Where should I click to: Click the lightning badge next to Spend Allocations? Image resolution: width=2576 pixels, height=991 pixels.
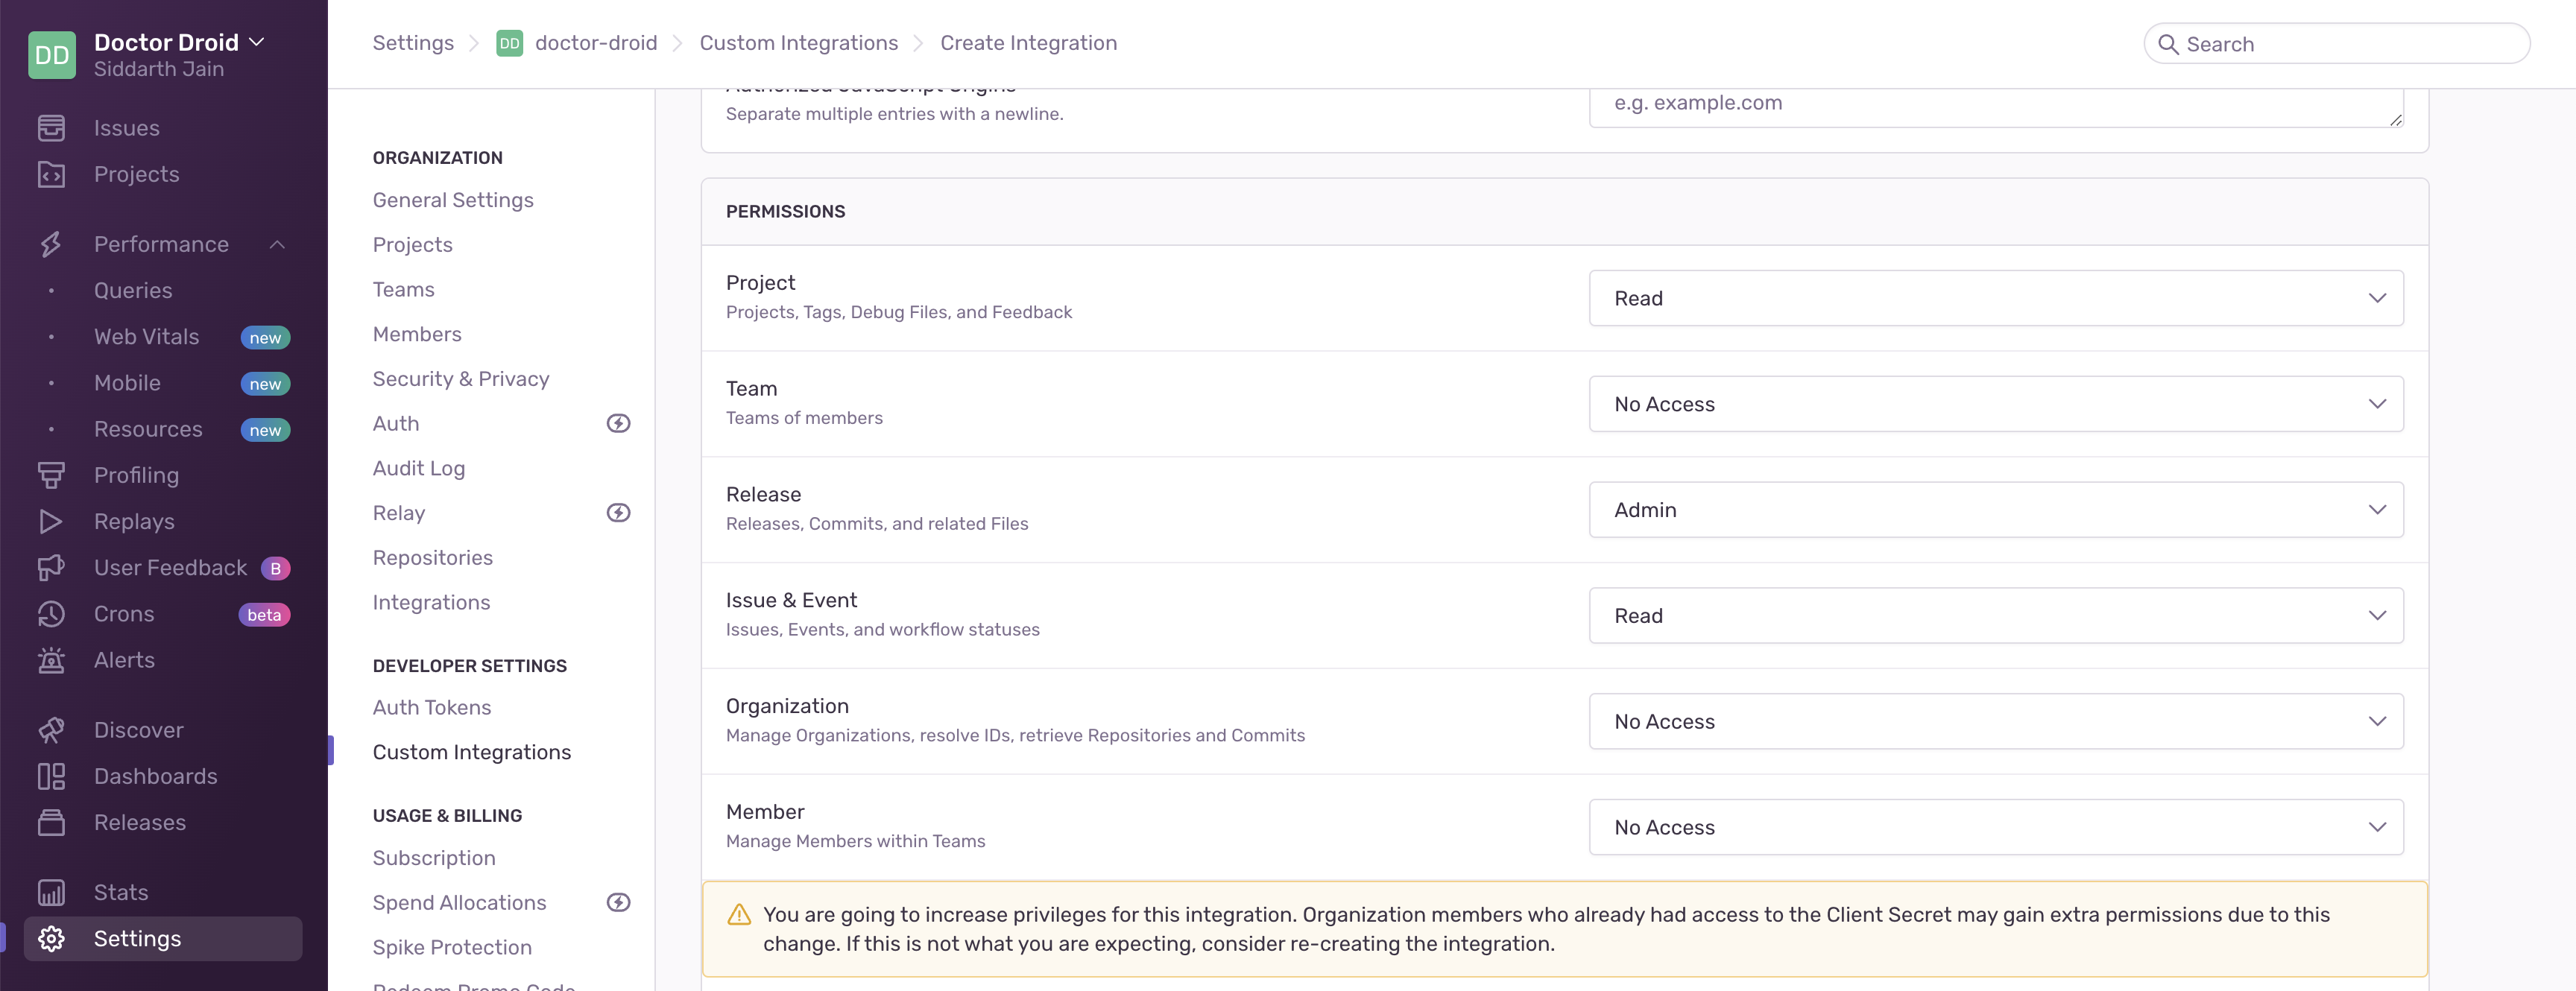click(x=618, y=902)
